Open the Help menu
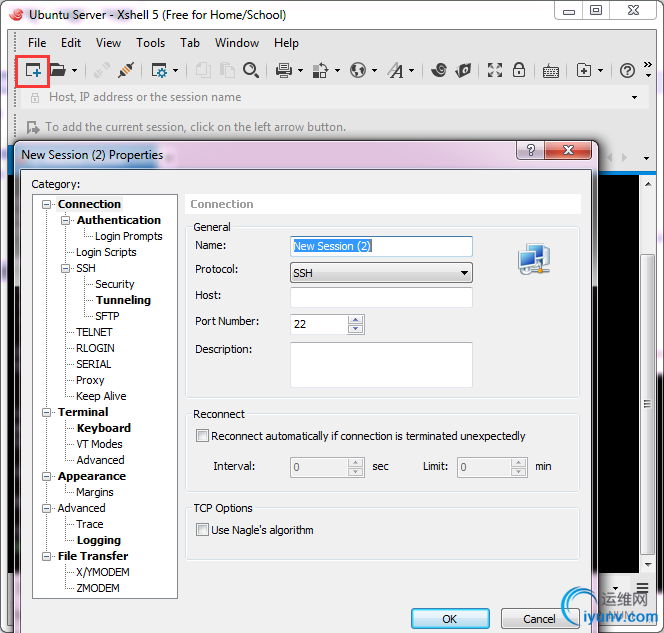Screen dimensions: 664x633 (286, 43)
